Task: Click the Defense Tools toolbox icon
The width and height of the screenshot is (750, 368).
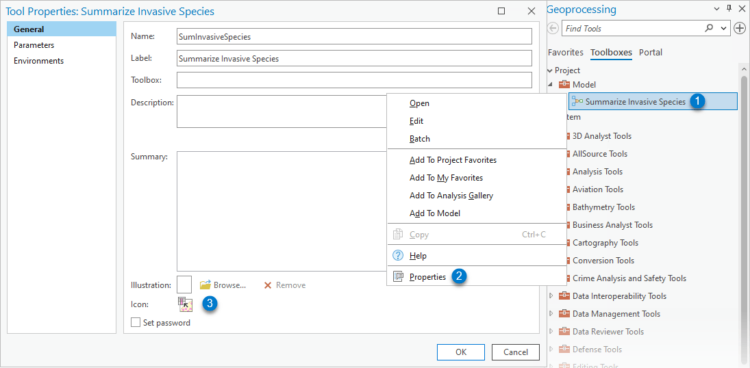Action: point(564,349)
